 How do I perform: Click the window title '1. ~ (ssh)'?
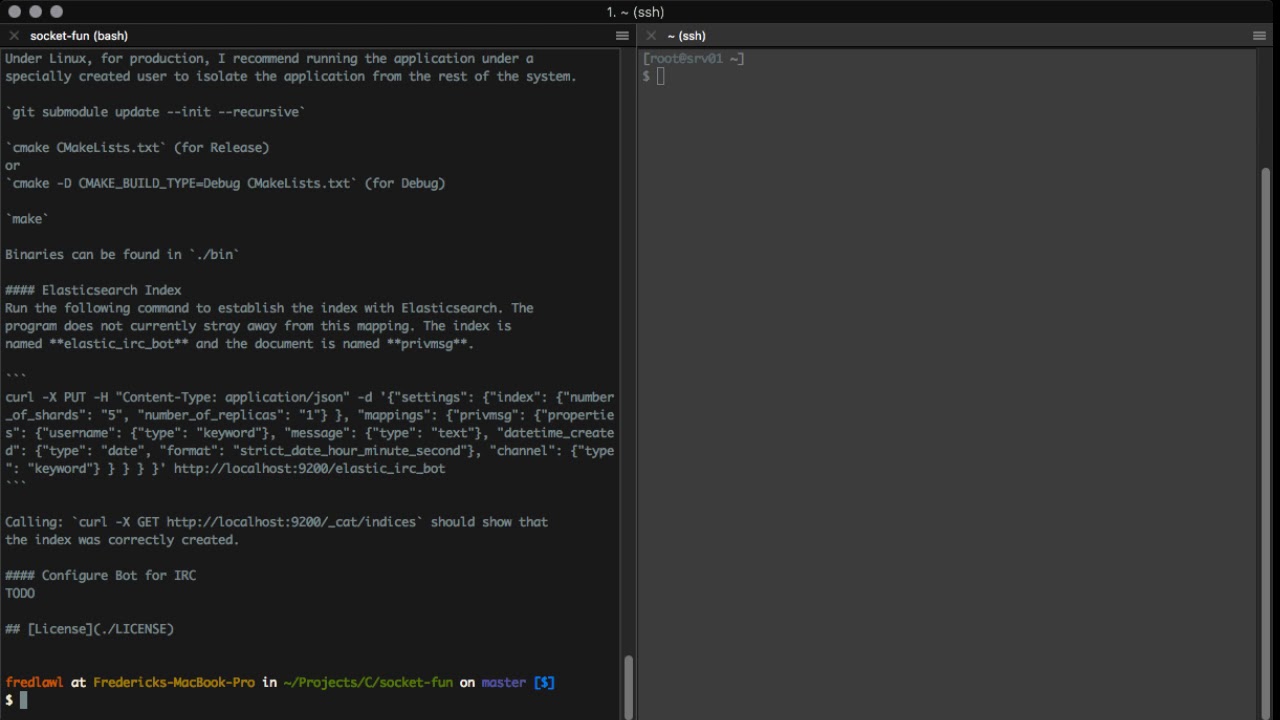635,12
